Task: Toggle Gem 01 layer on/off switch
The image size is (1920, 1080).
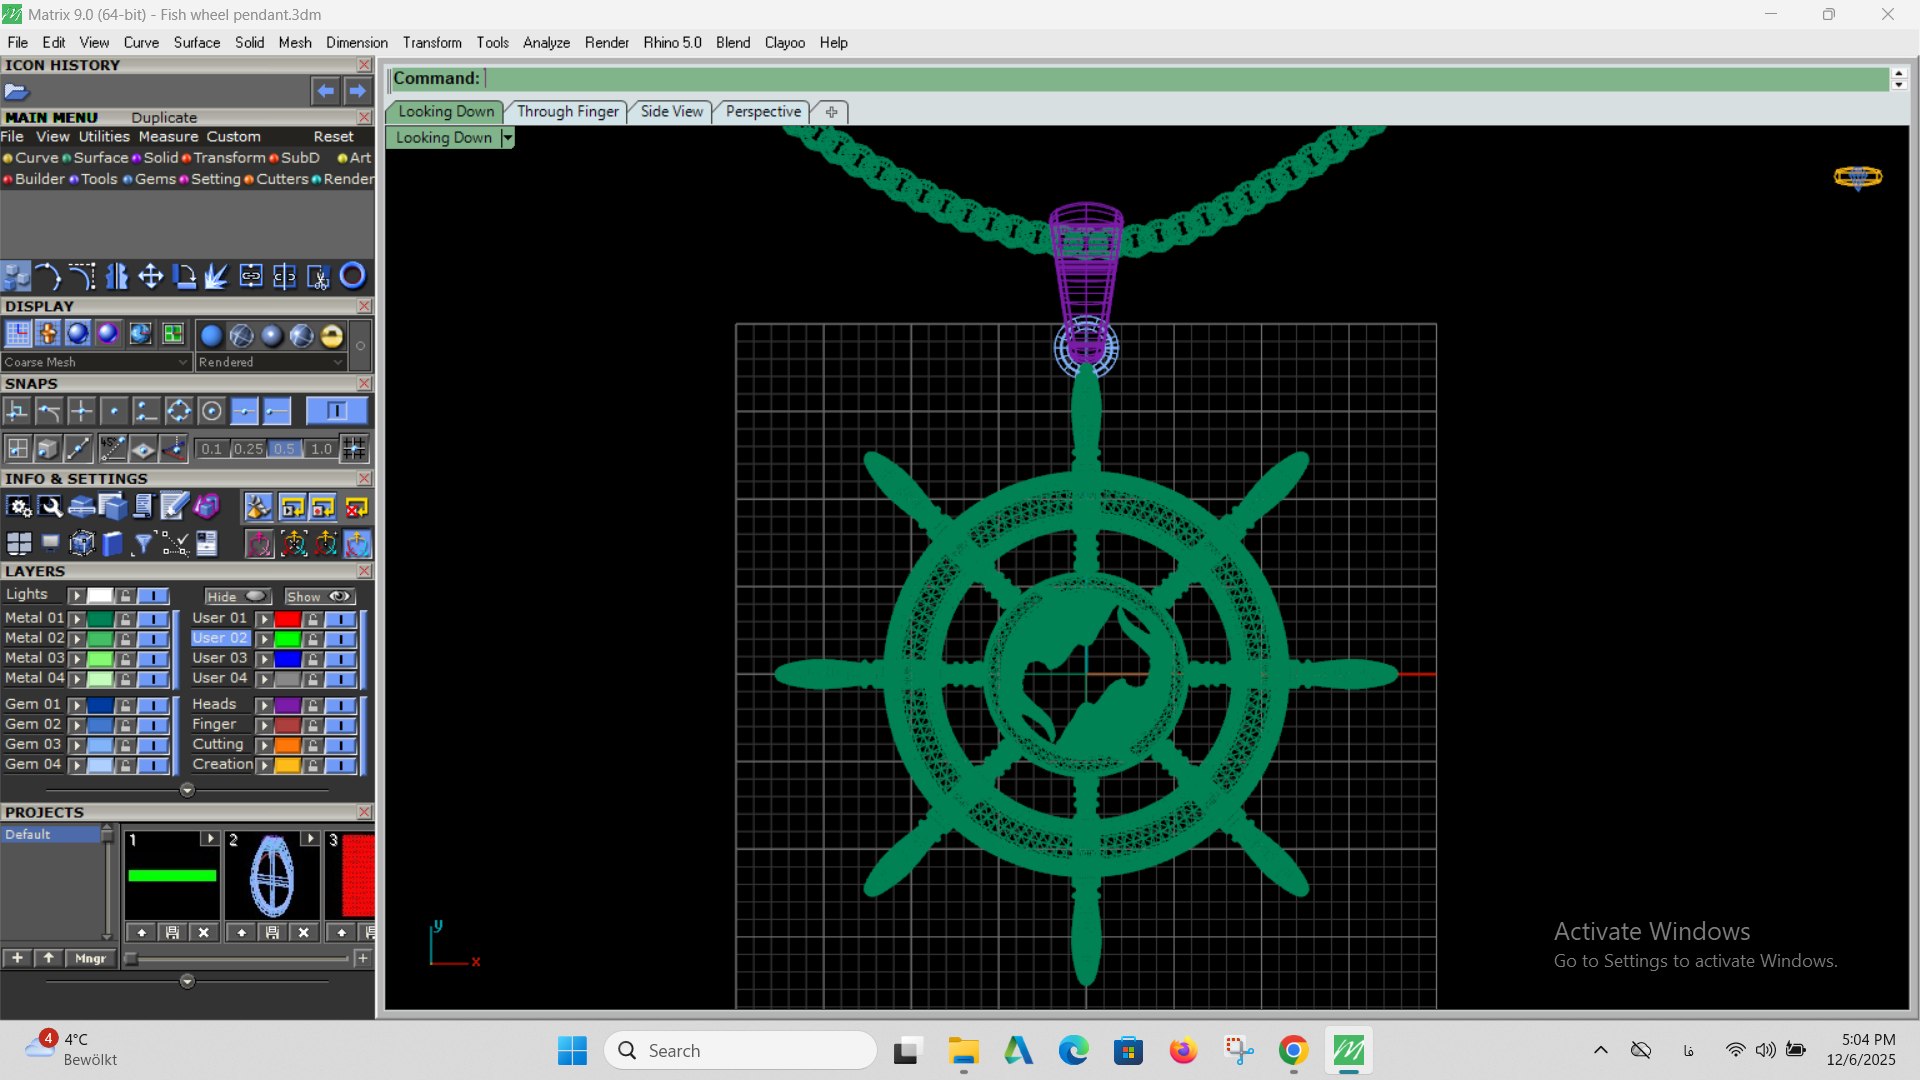Action: [153, 705]
